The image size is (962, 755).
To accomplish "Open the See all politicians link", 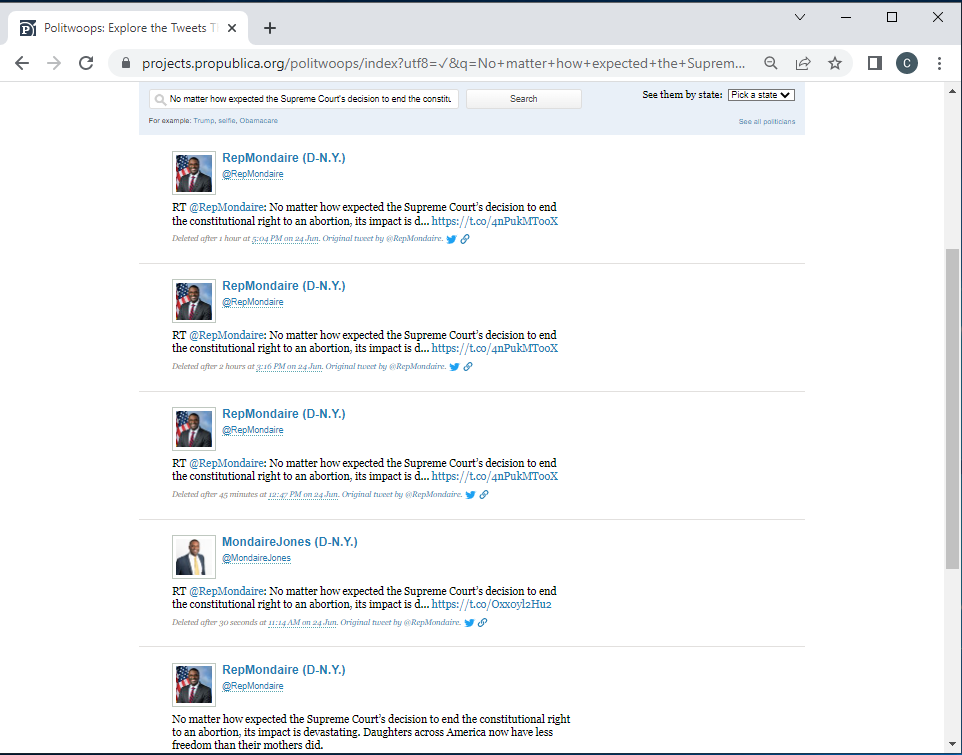I will (x=767, y=122).
